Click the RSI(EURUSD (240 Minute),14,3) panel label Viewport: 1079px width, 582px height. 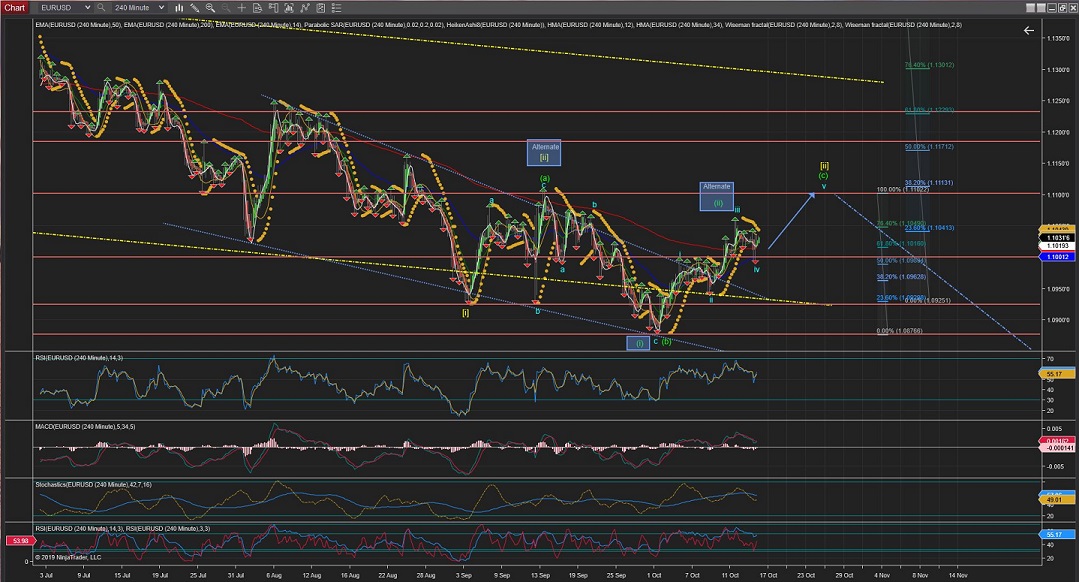coord(79,358)
